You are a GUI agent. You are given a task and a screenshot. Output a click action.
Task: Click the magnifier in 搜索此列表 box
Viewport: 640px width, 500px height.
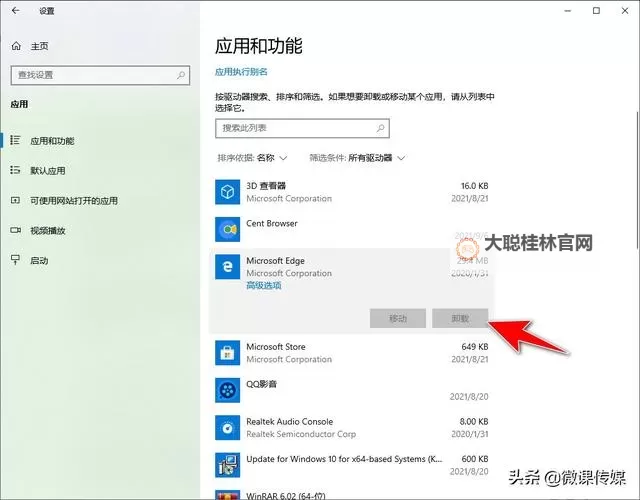[380, 128]
